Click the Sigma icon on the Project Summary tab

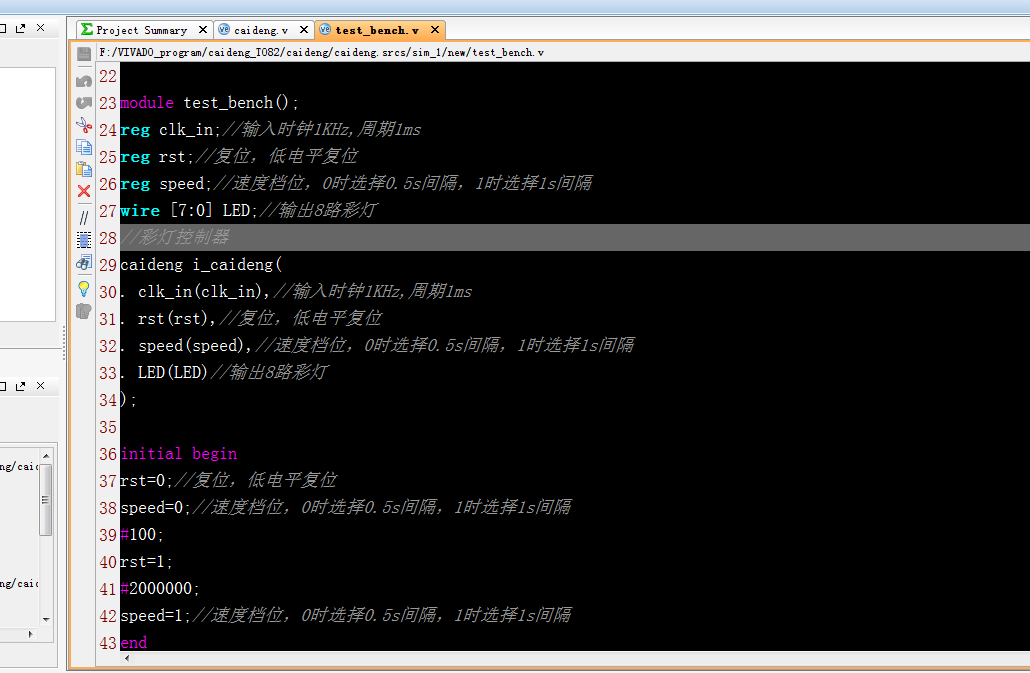[x=87, y=30]
